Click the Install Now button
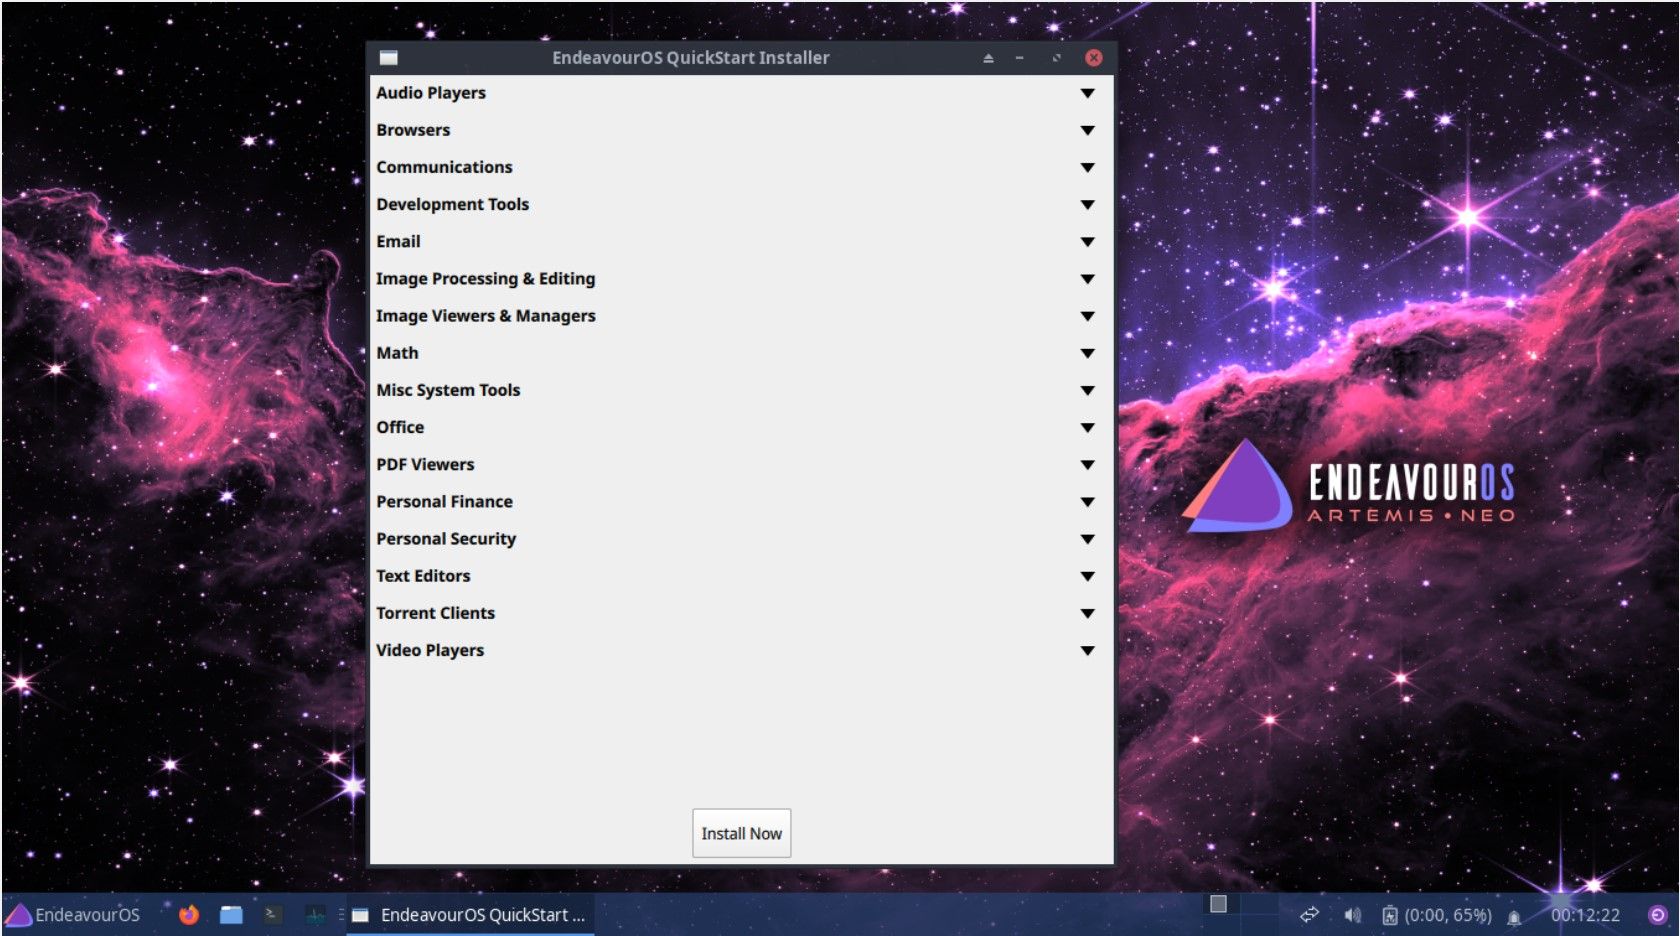The height and width of the screenshot is (936, 1680). 741,833
